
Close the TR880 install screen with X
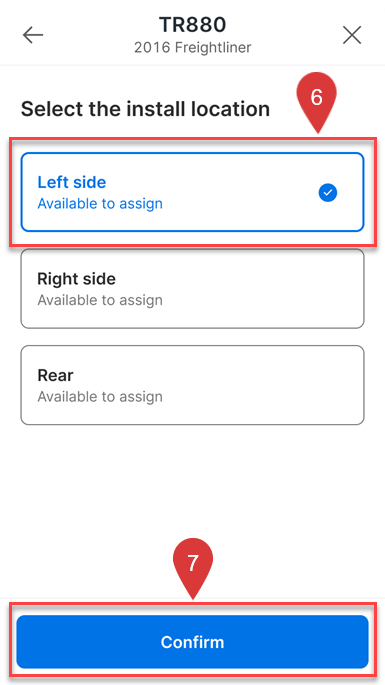point(352,35)
